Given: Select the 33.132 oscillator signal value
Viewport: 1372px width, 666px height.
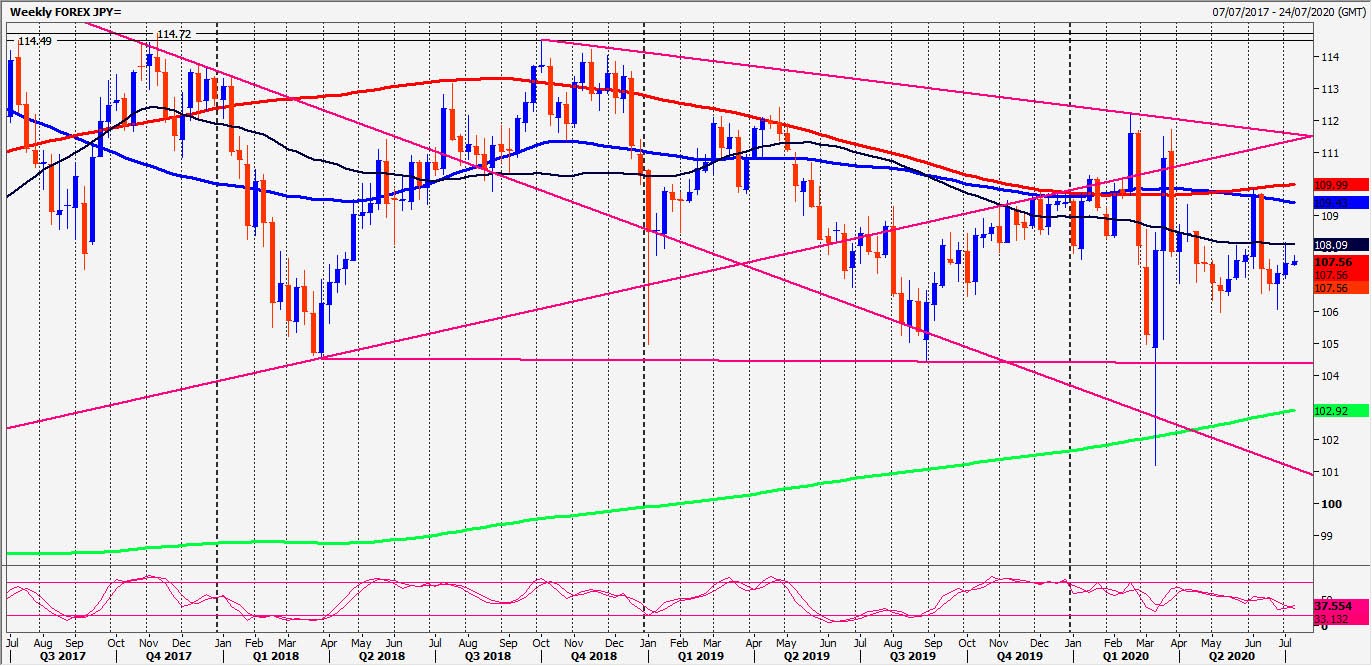Looking at the screenshot, I should click(x=1332, y=620).
